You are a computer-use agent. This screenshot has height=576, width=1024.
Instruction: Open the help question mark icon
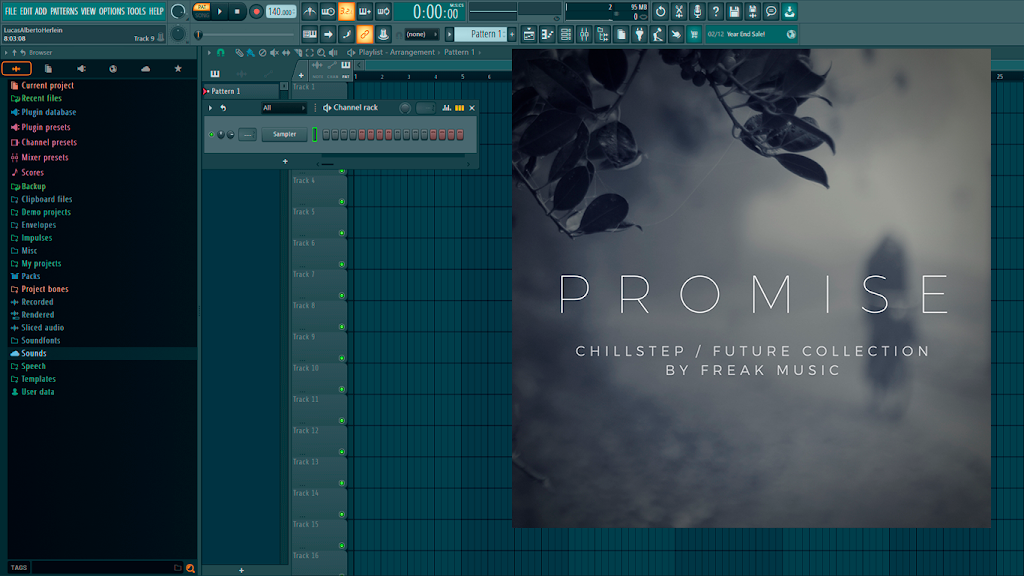coord(716,11)
